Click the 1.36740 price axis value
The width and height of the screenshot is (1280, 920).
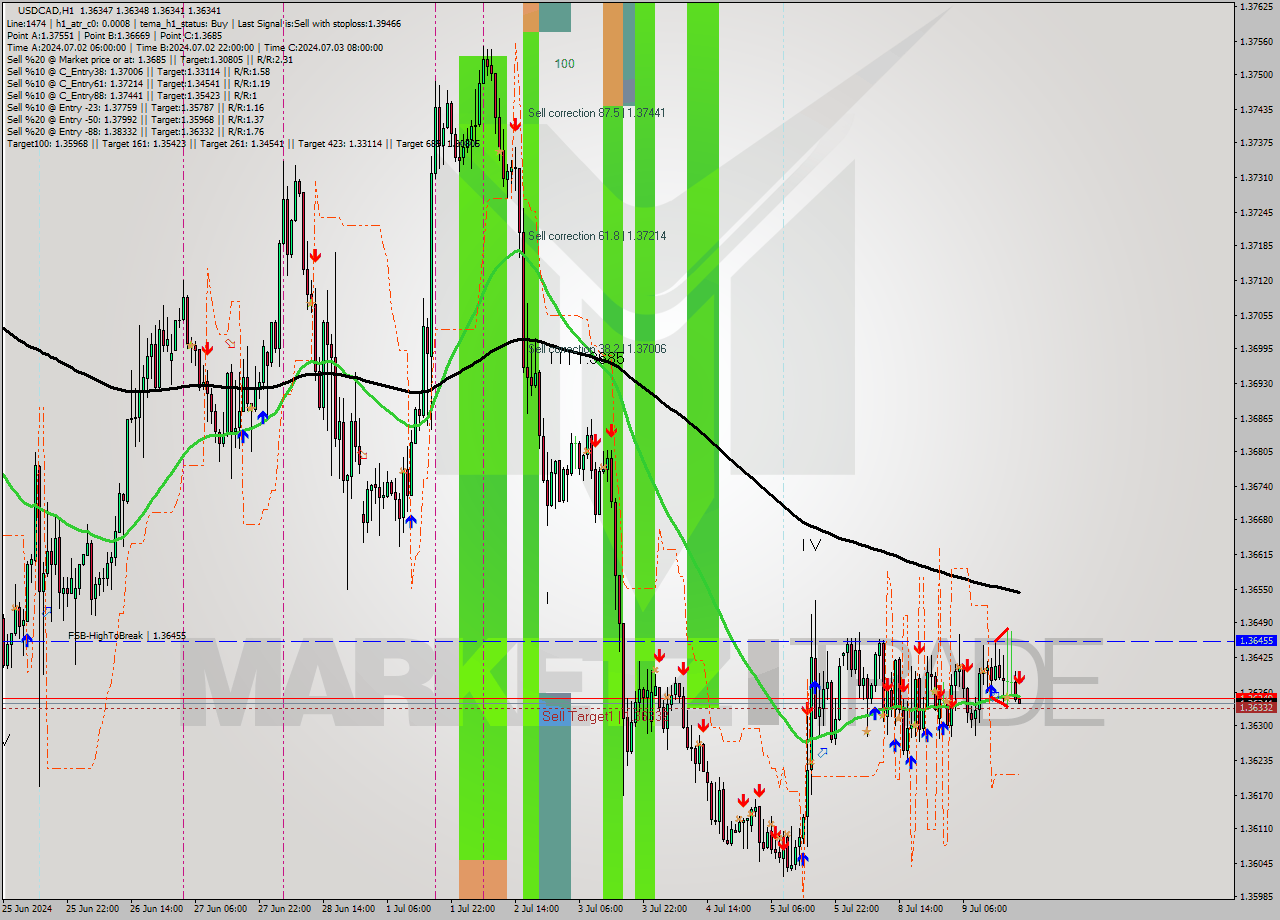(x=1256, y=486)
